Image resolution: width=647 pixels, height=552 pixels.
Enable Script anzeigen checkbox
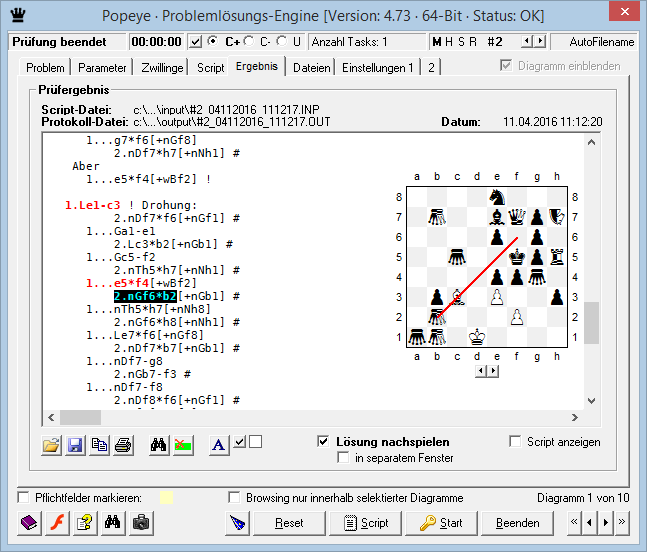pos(515,441)
